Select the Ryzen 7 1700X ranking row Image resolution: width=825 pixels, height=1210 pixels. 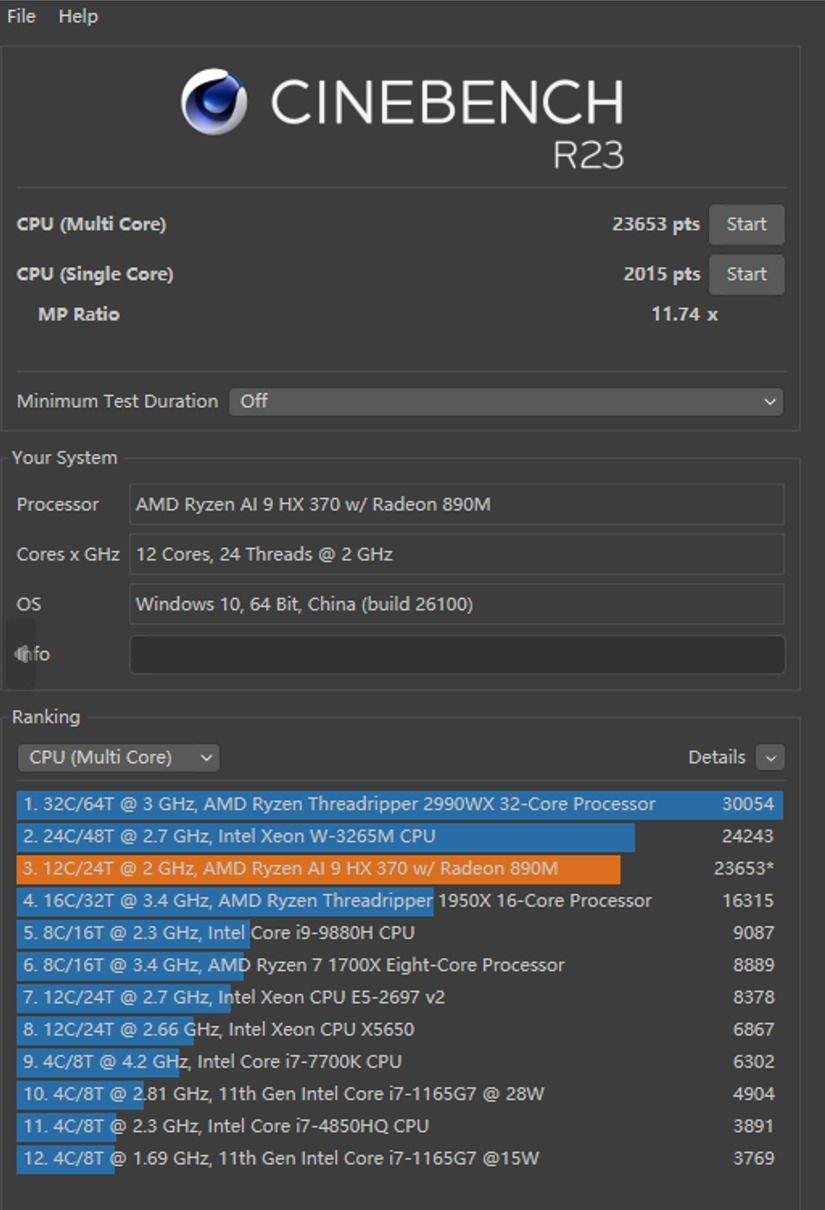pos(399,965)
